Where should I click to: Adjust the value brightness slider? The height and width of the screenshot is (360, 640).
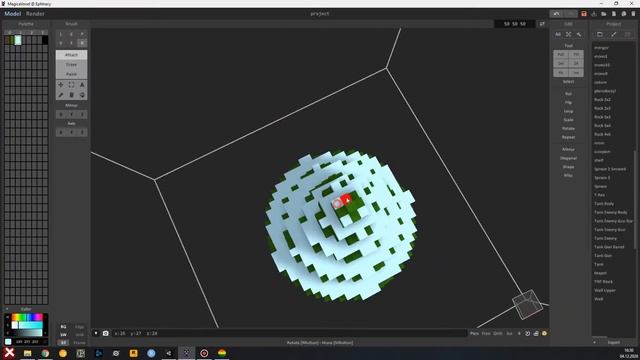[27, 333]
